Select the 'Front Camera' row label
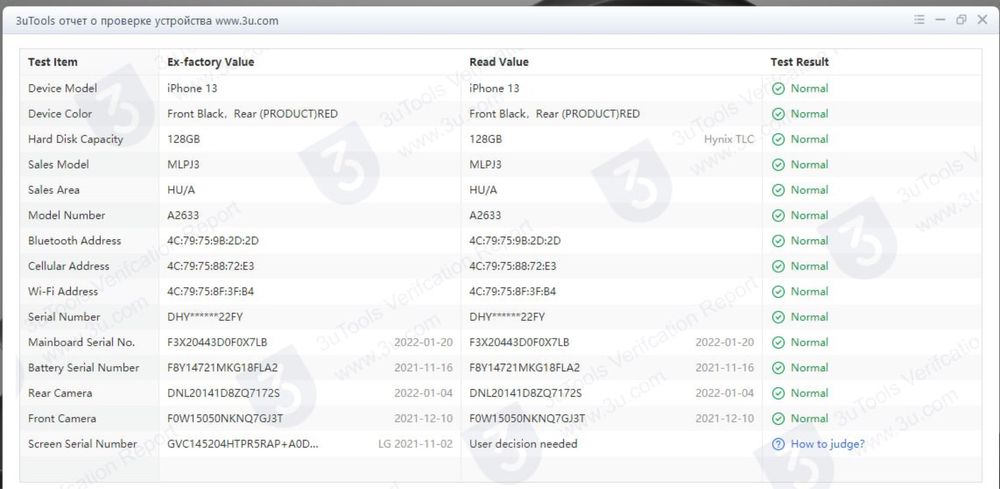This screenshot has height=489, width=1000. click(62, 419)
